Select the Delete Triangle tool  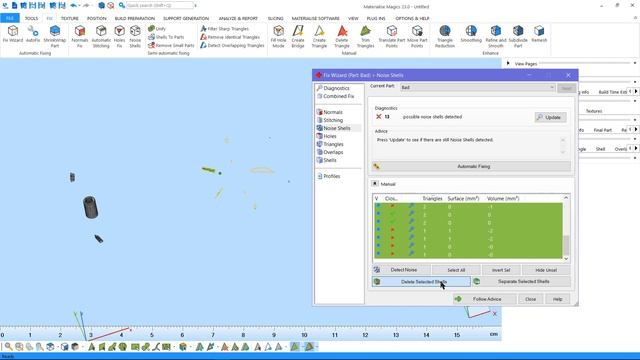pos(342,36)
